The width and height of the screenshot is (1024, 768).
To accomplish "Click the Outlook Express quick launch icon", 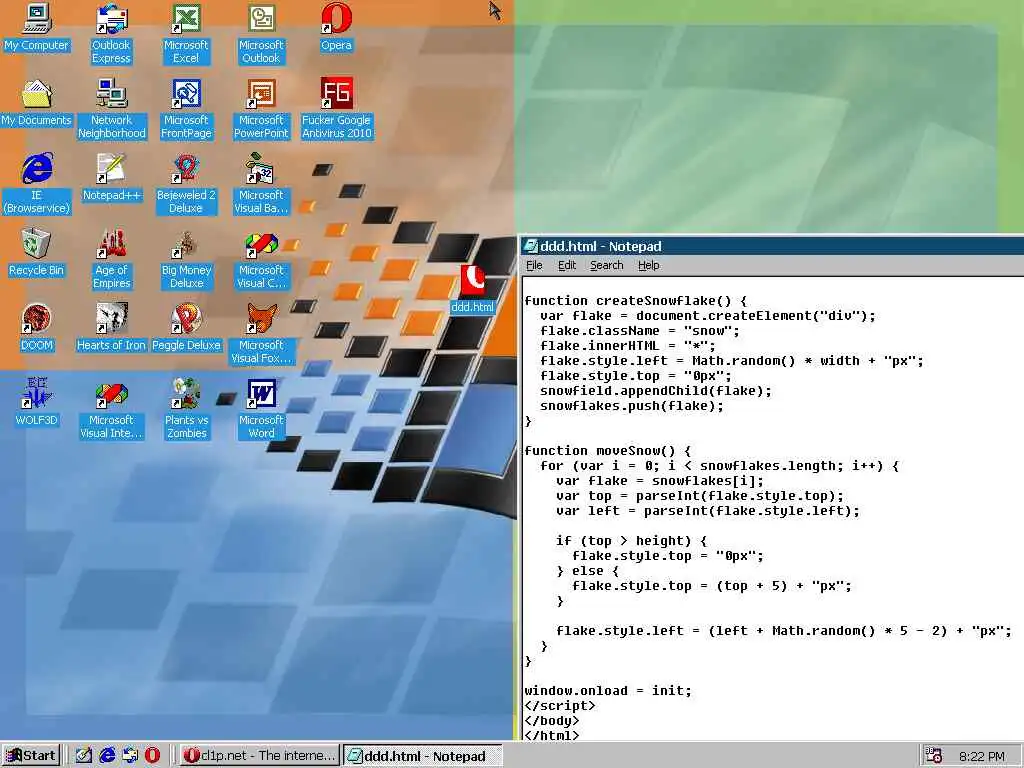I will 130,756.
